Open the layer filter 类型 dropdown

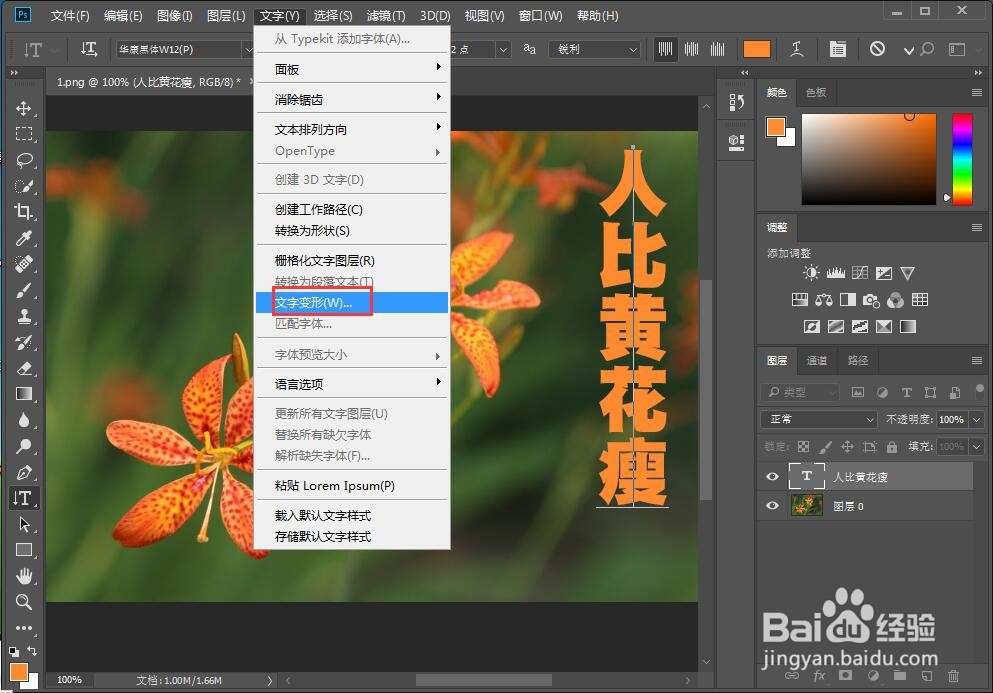coord(800,393)
